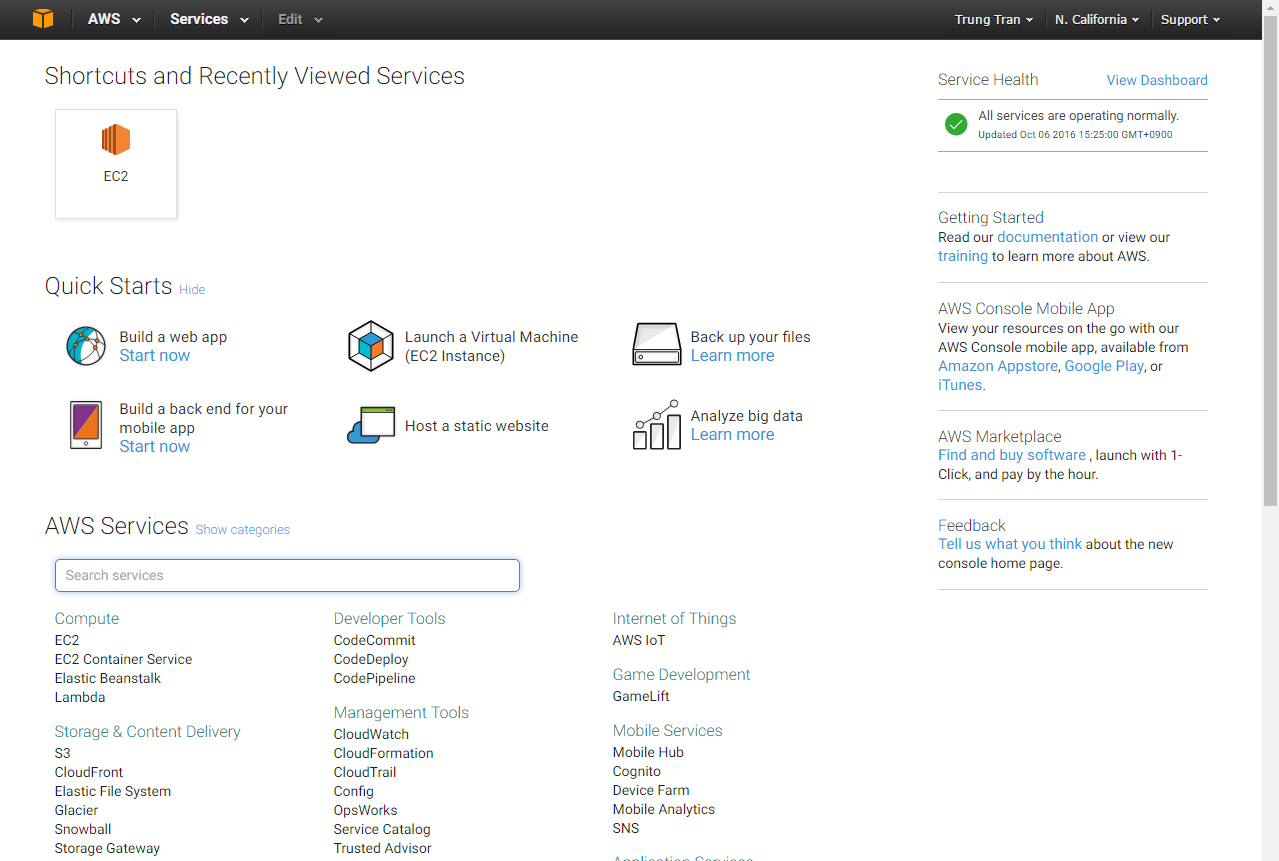The height and width of the screenshot is (861, 1279).
Task: Open Snowball service
Action: click(x=83, y=829)
